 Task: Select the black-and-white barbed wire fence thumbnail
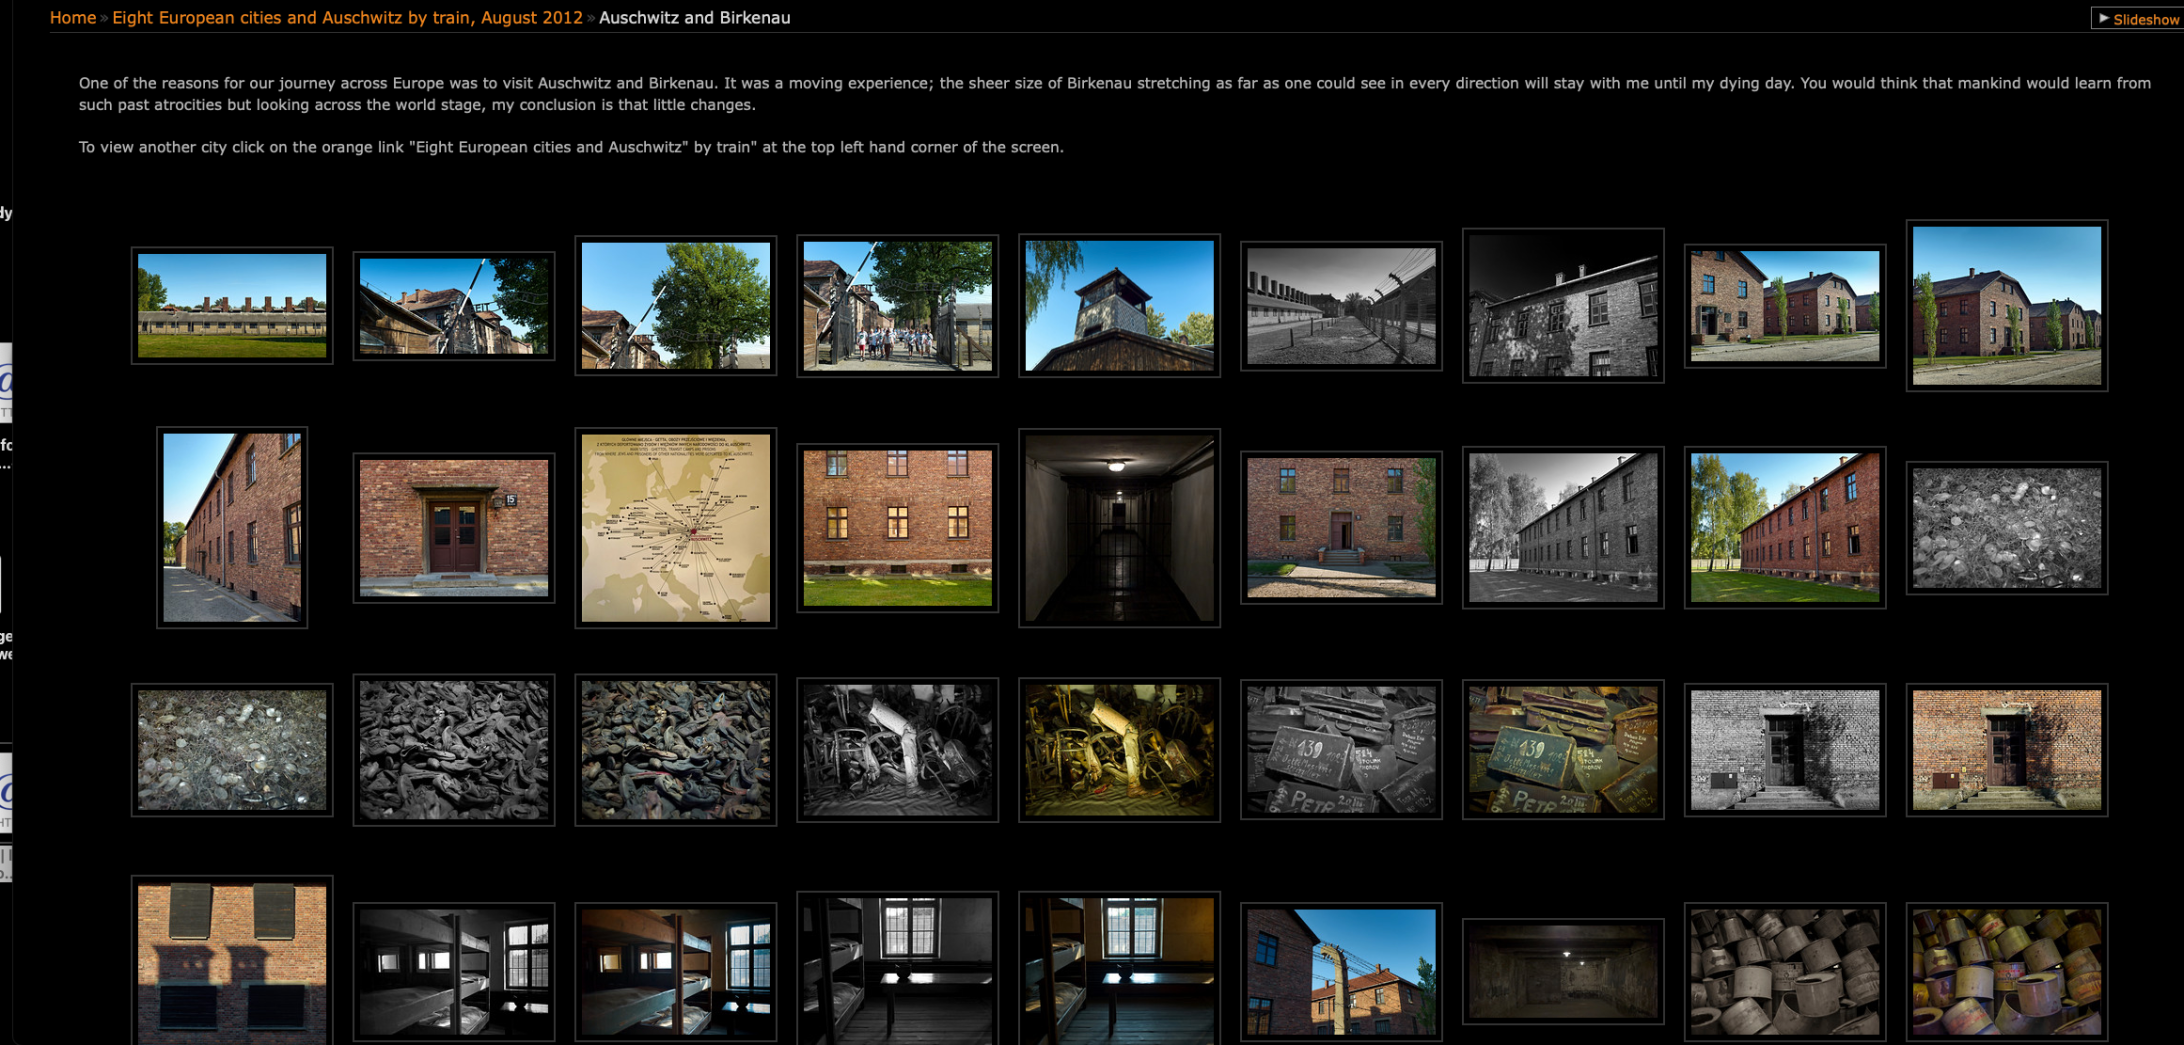(x=1341, y=306)
